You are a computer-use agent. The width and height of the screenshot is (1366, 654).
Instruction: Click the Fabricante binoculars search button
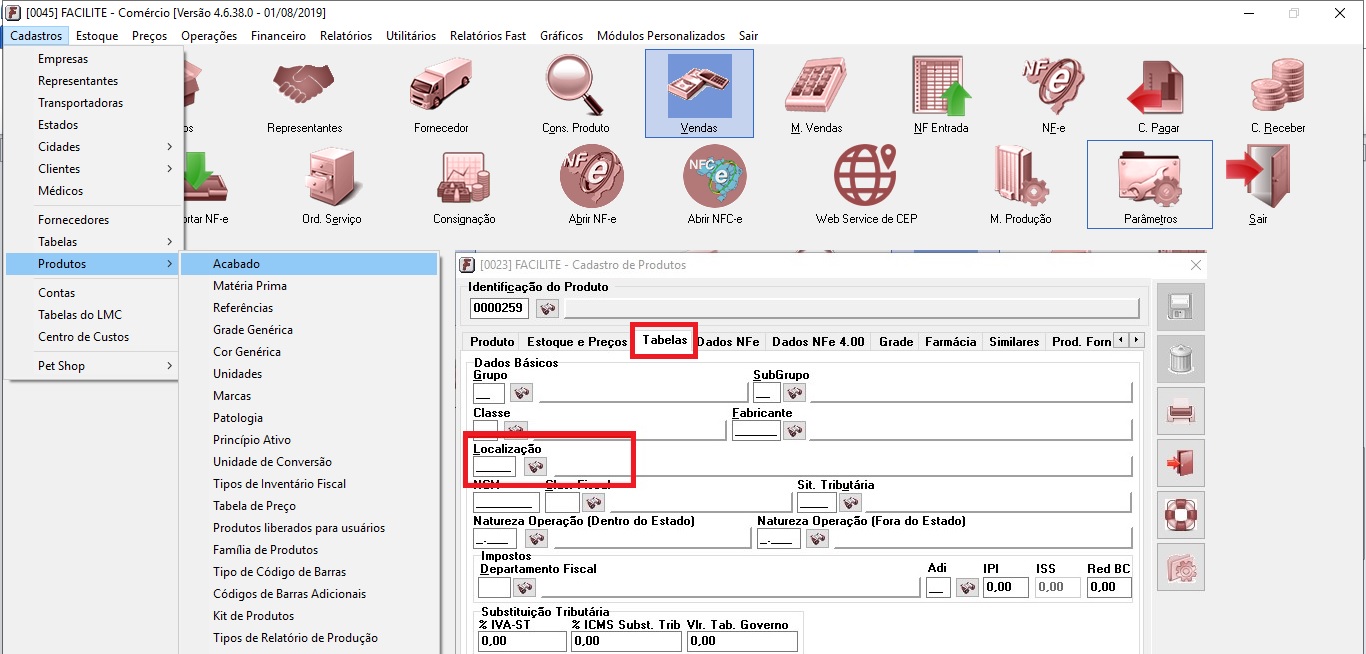click(795, 430)
